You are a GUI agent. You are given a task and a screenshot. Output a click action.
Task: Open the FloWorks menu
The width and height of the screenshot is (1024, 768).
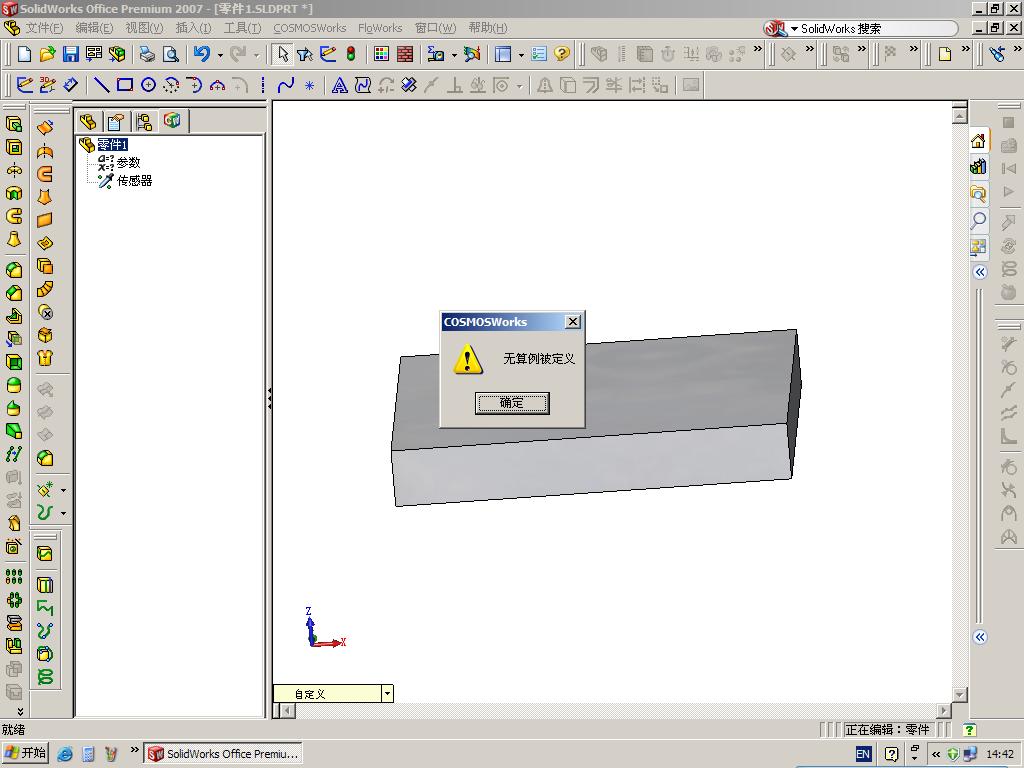coord(380,28)
